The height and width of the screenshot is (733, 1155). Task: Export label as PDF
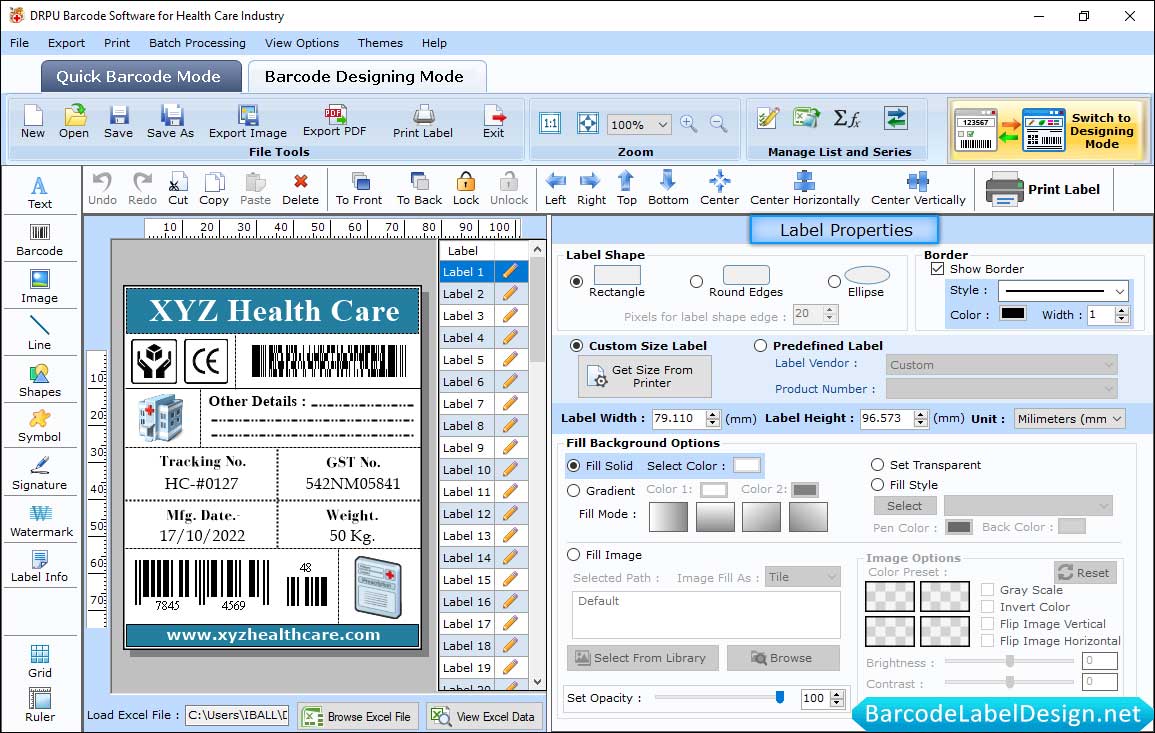point(335,122)
